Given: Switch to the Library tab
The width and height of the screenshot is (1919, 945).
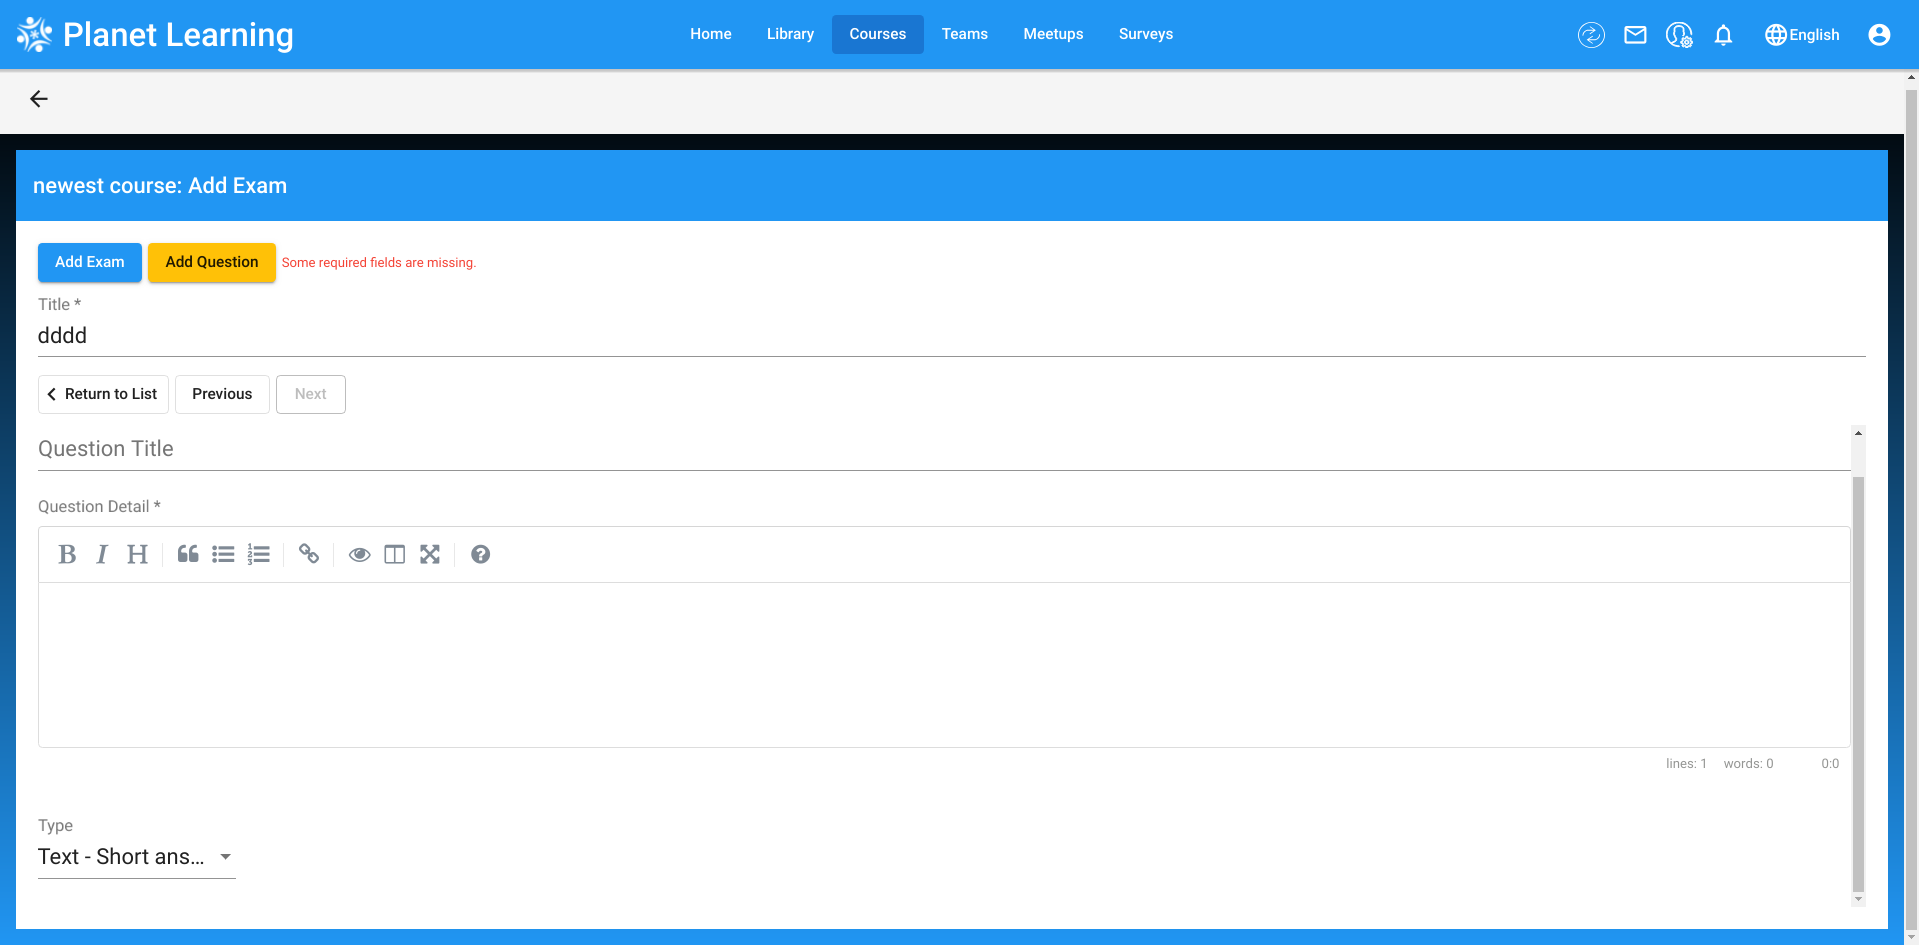Looking at the screenshot, I should click(789, 33).
